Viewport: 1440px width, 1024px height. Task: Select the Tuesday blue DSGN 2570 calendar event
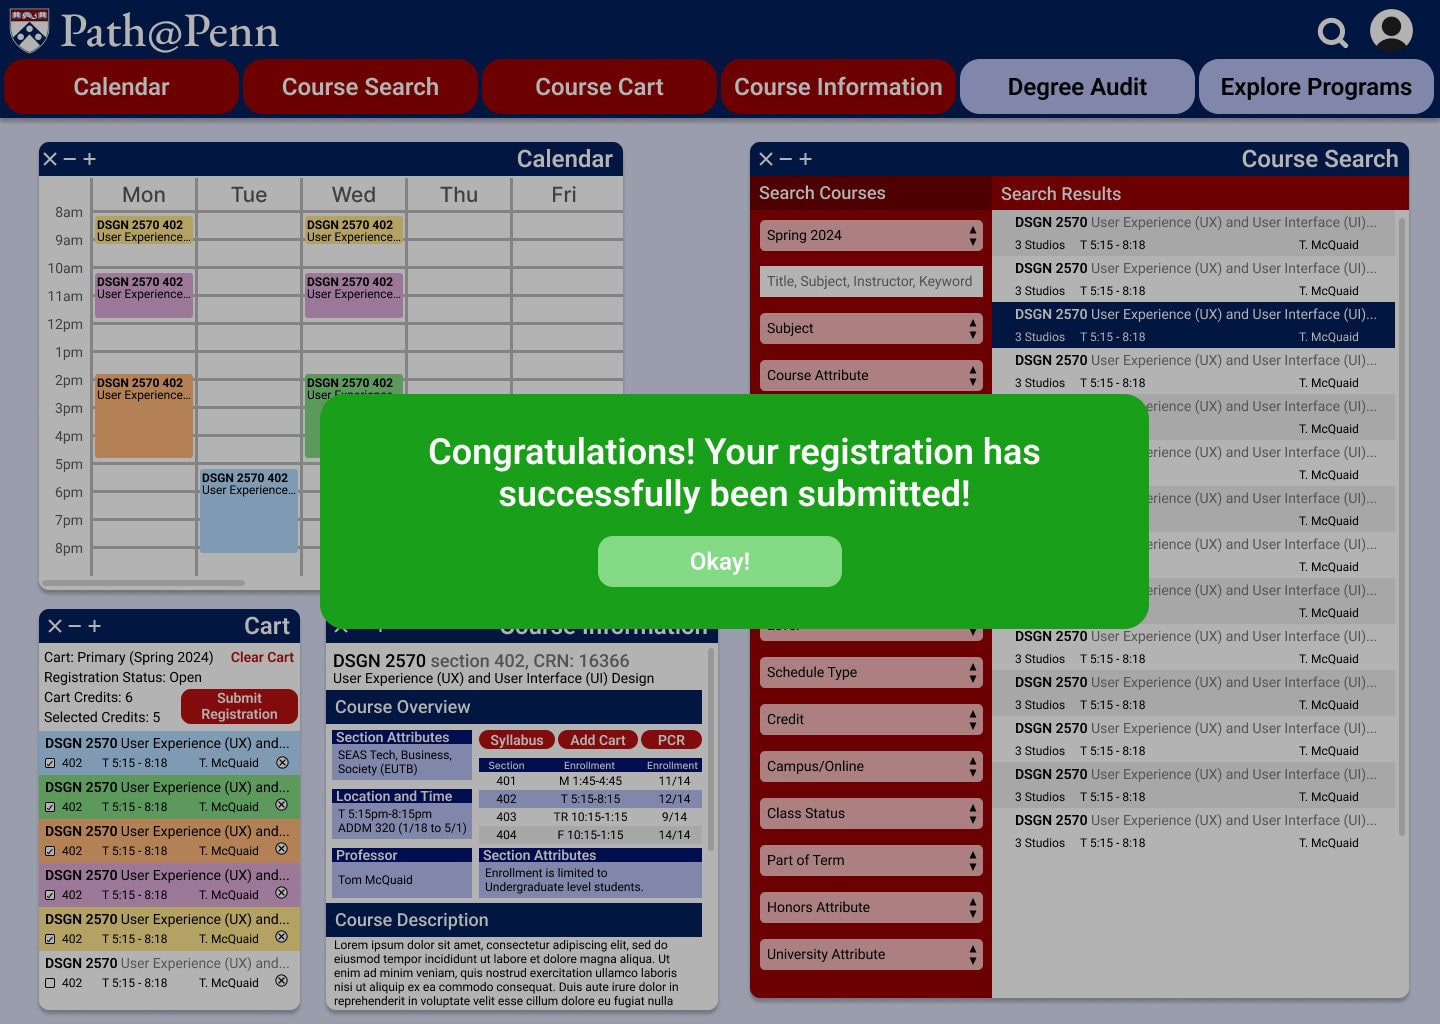[249, 510]
